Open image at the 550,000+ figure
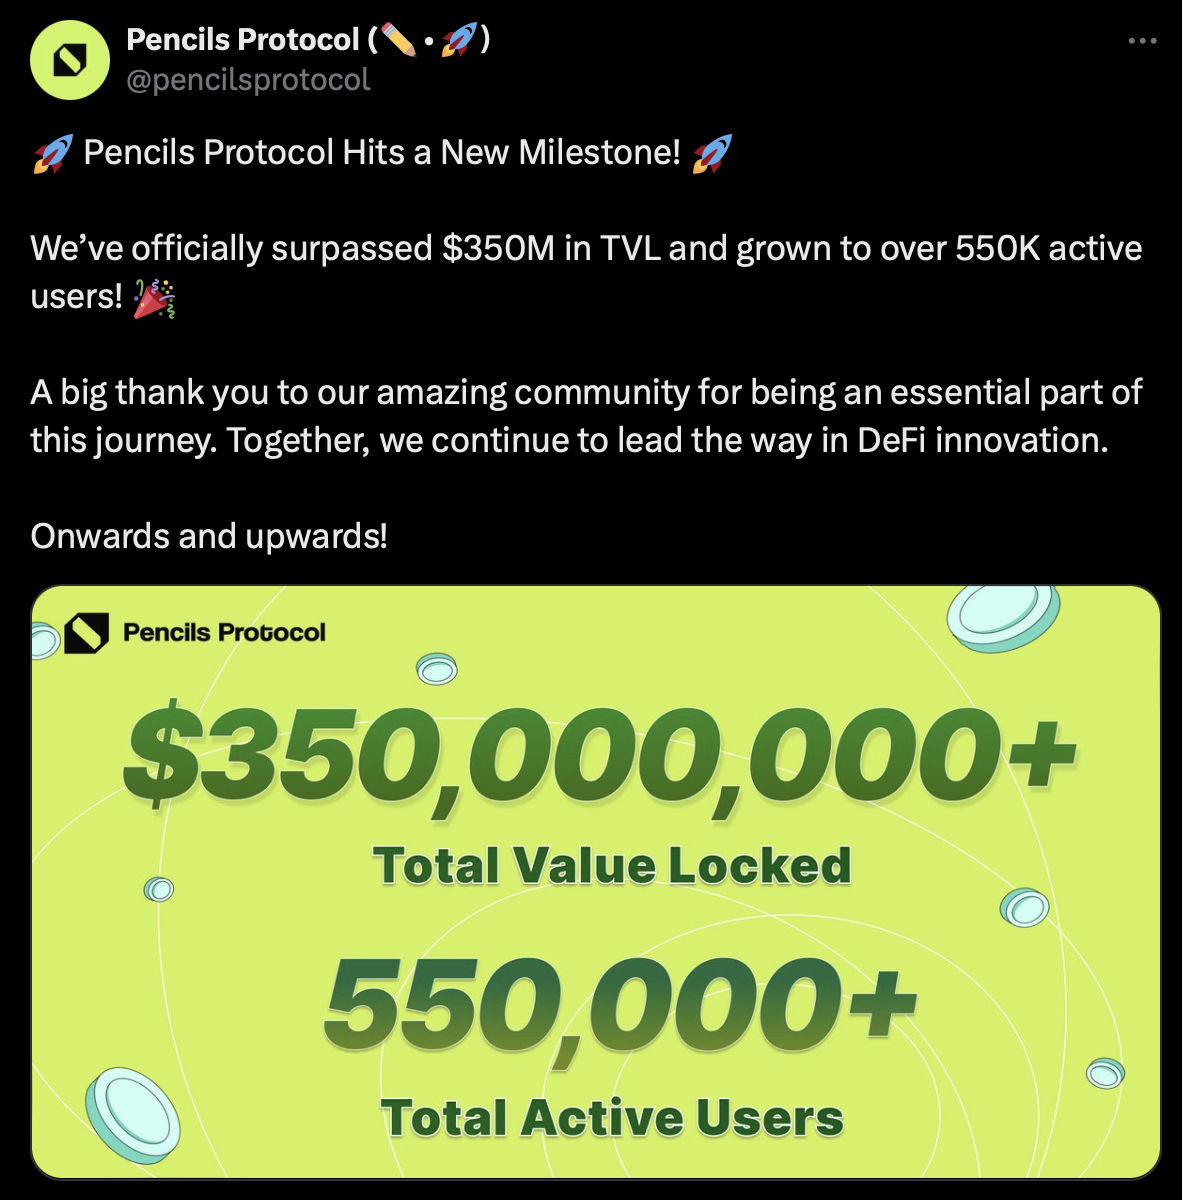1182x1200 pixels. (620, 1006)
